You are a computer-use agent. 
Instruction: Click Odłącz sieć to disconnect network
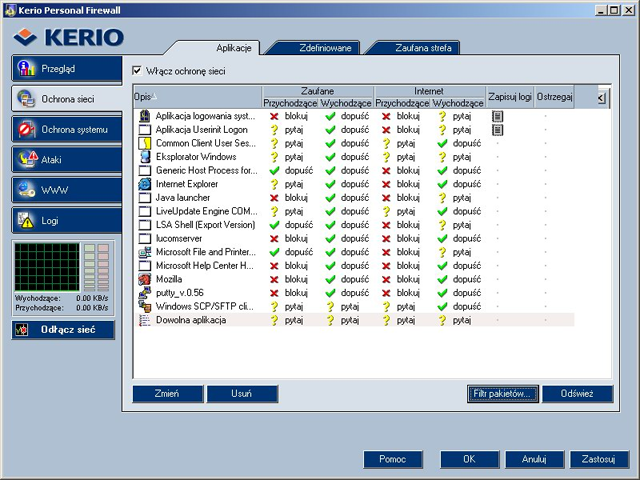[x=63, y=330]
